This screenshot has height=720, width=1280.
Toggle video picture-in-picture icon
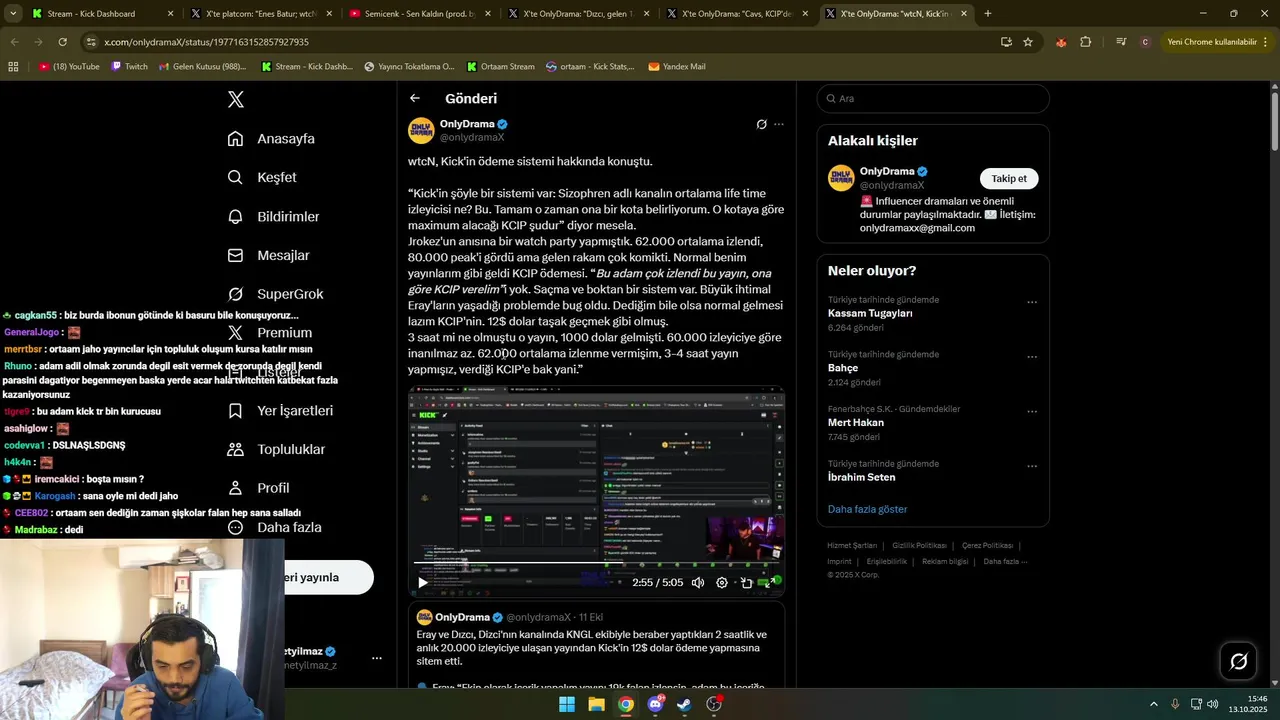746,582
